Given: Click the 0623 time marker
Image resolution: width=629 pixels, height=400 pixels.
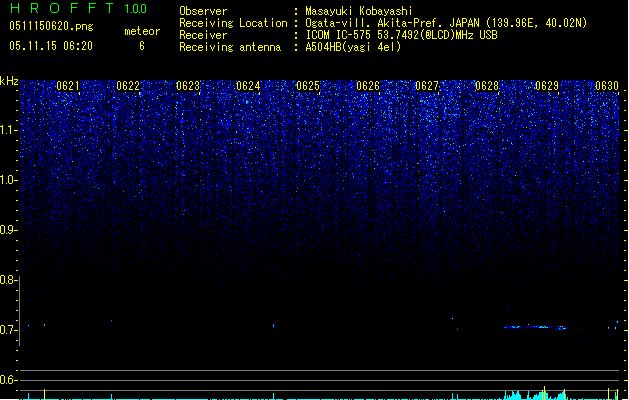Looking at the screenshot, I should click(188, 86).
